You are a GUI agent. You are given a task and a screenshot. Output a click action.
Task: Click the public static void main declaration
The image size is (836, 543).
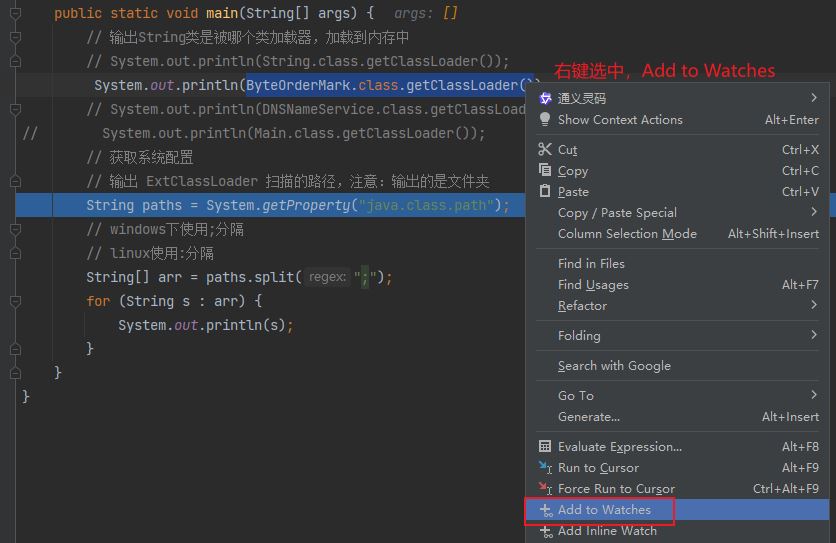[x=214, y=13]
